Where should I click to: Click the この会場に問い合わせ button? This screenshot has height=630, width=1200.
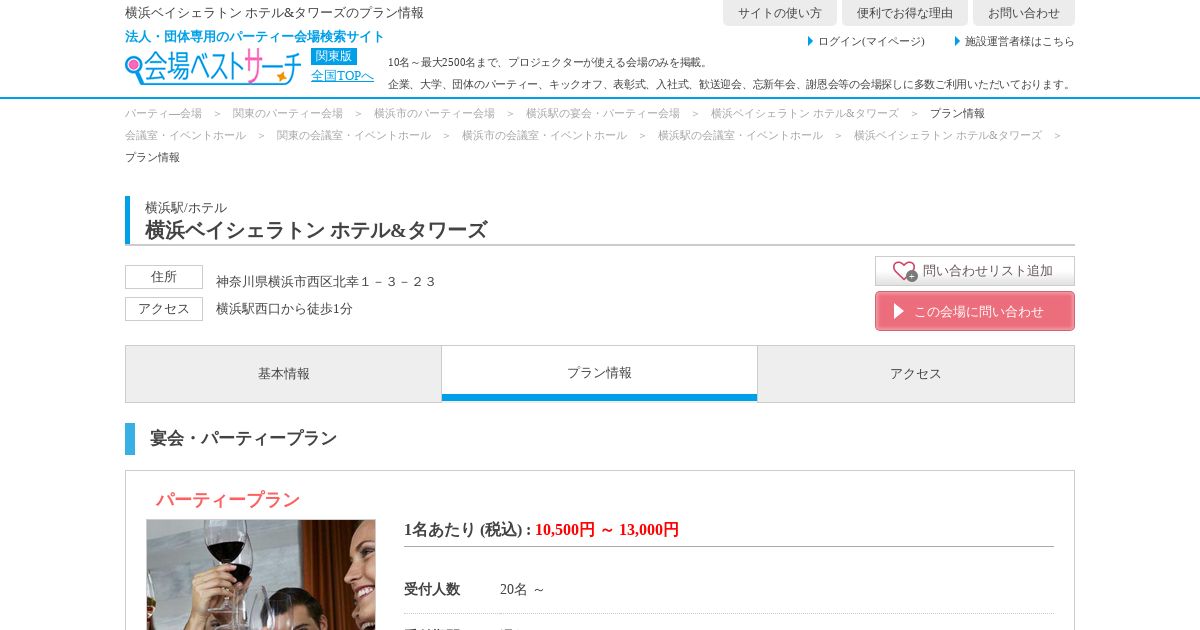[975, 311]
